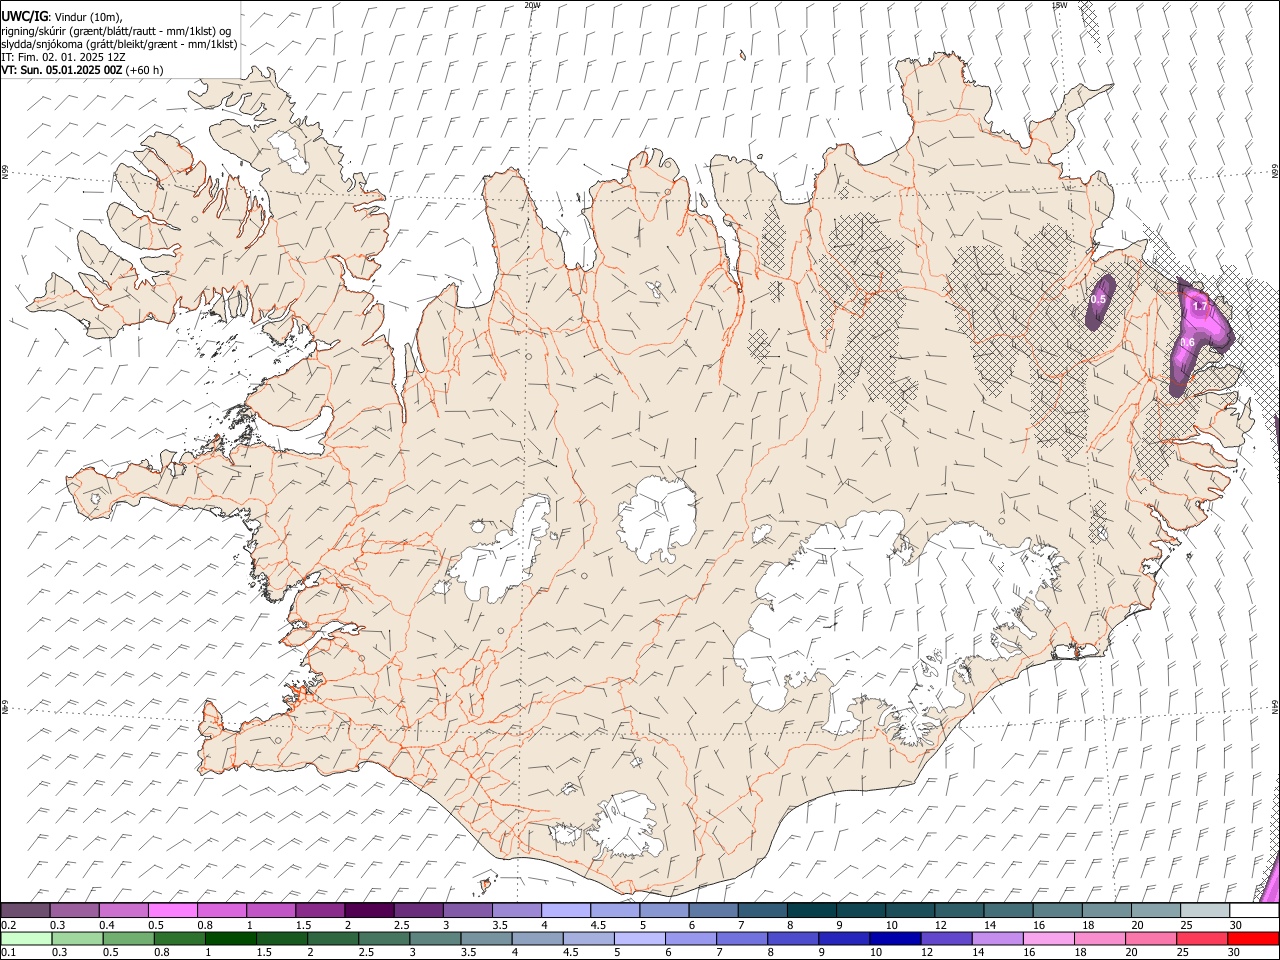The image size is (1280, 960).
Task: Pick the top scale pink swatch above the 0.5 label
Action: click(x=172, y=911)
